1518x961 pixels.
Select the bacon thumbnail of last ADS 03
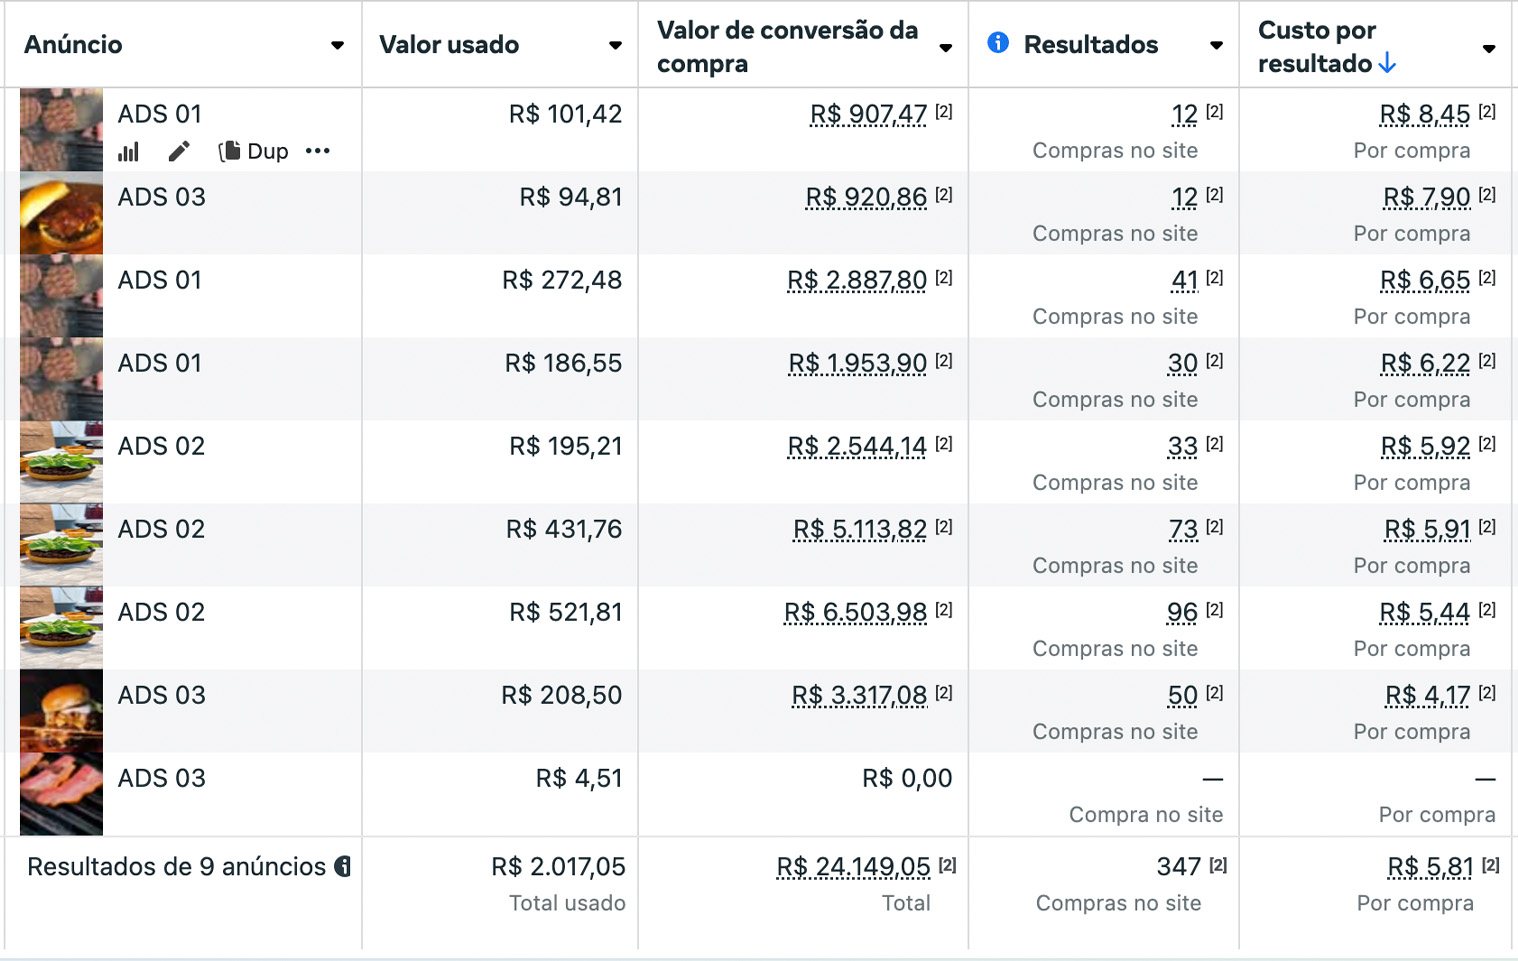61,794
